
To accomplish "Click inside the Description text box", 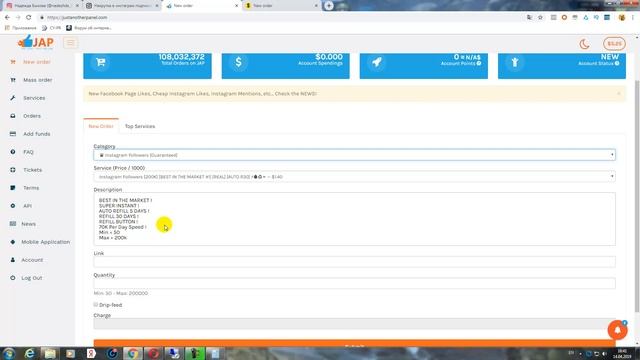I will (x=354, y=219).
